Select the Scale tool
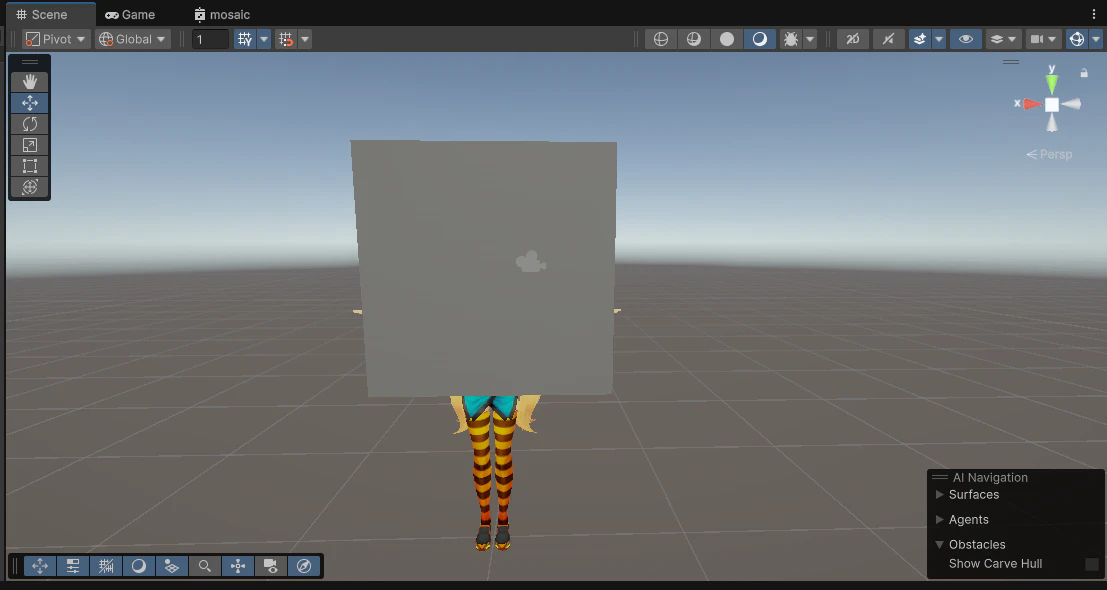 pyautogui.click(x=30, y=145)
